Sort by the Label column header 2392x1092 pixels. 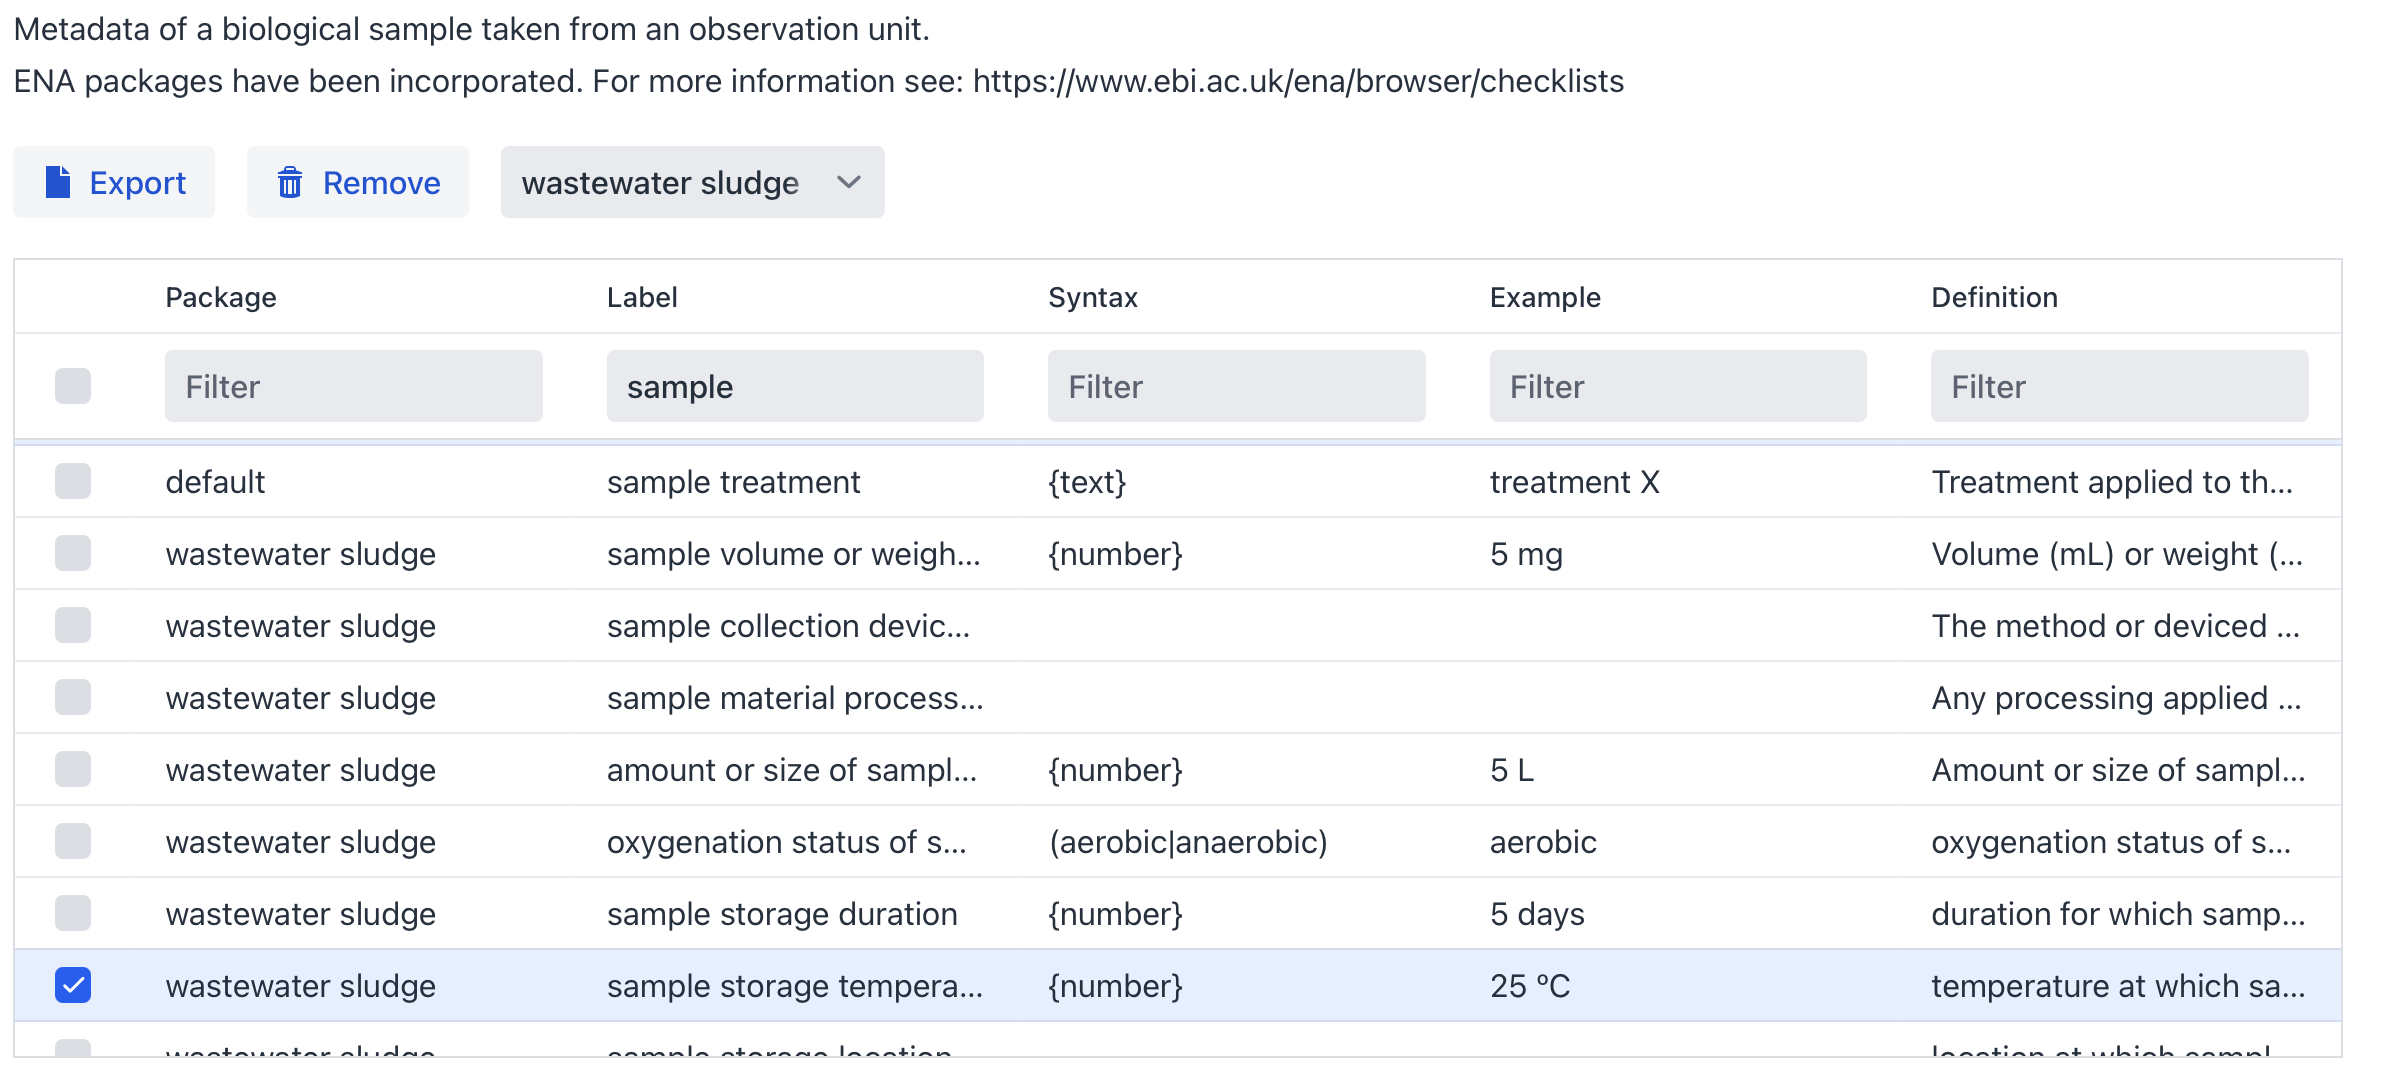(642, 297)
